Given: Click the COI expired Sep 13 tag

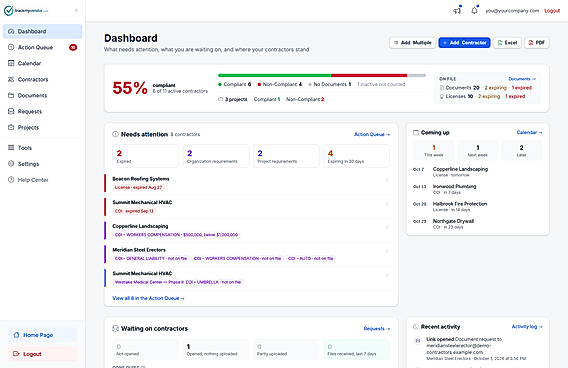Looking at the screenshot, I should [134, 211].
